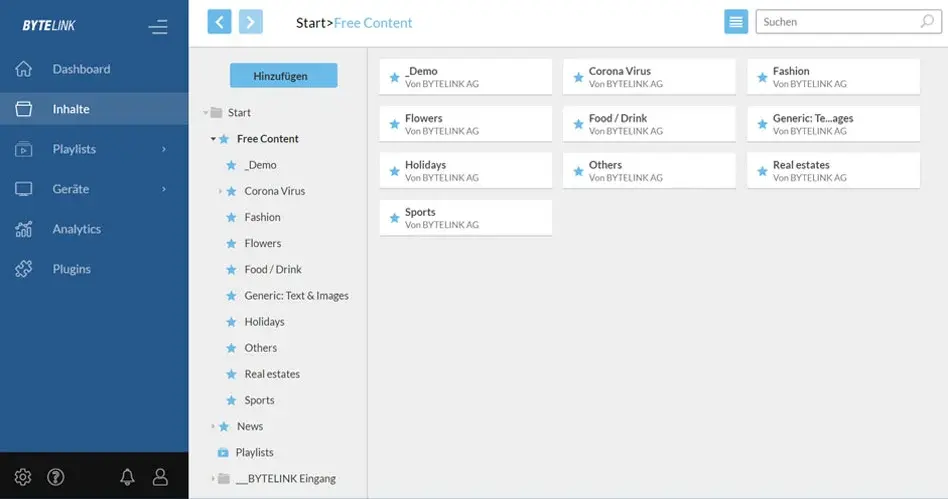Click the star icon beside Holidays in tree
Screen dimensions: 948x499
[x=231, y=322]
